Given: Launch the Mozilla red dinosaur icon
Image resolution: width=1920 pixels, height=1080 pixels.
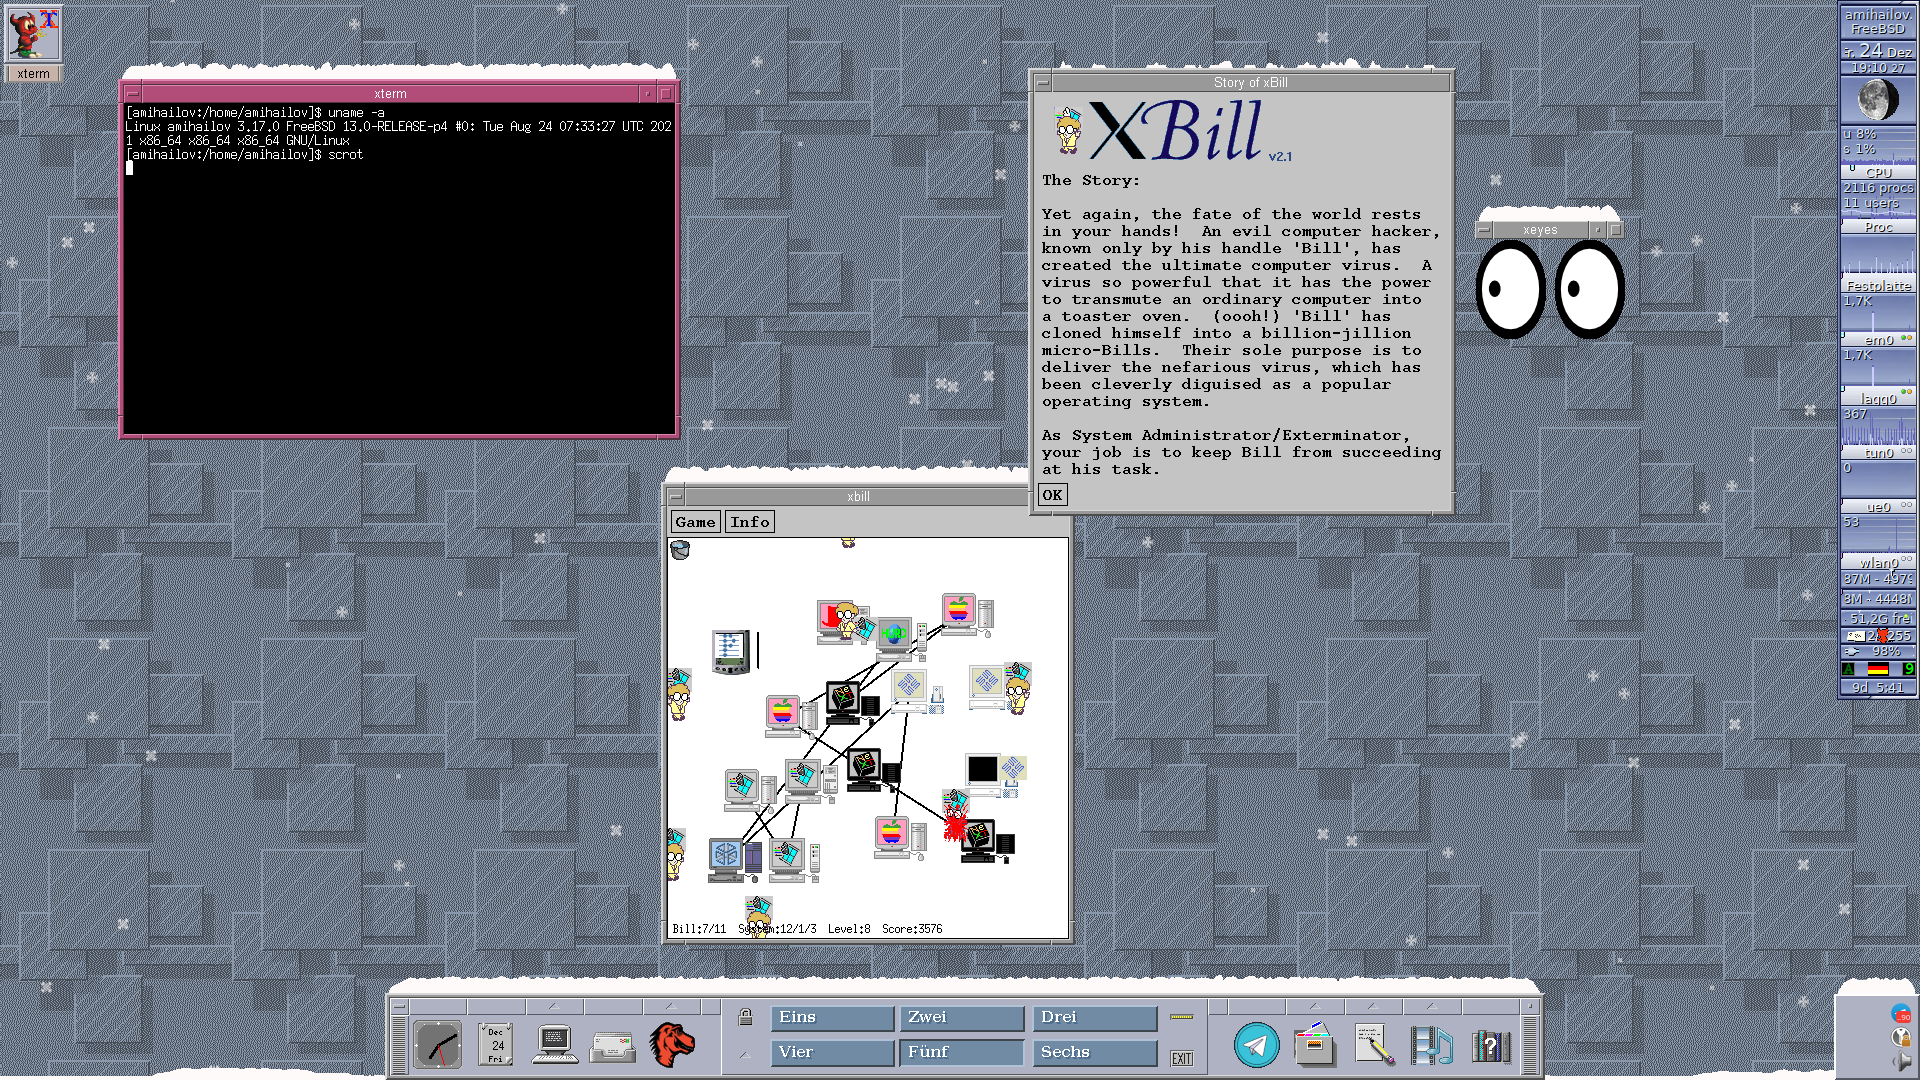Looking at the screenshot, I should click(x=671, y=1045).
